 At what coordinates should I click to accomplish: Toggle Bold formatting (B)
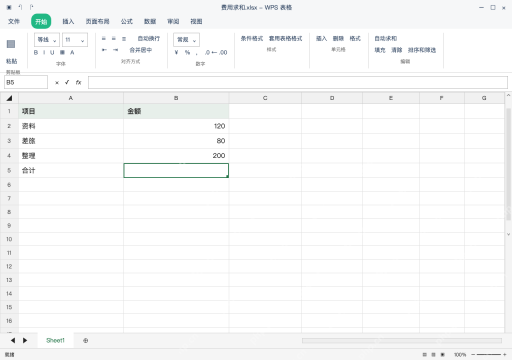tap(36, 52)
